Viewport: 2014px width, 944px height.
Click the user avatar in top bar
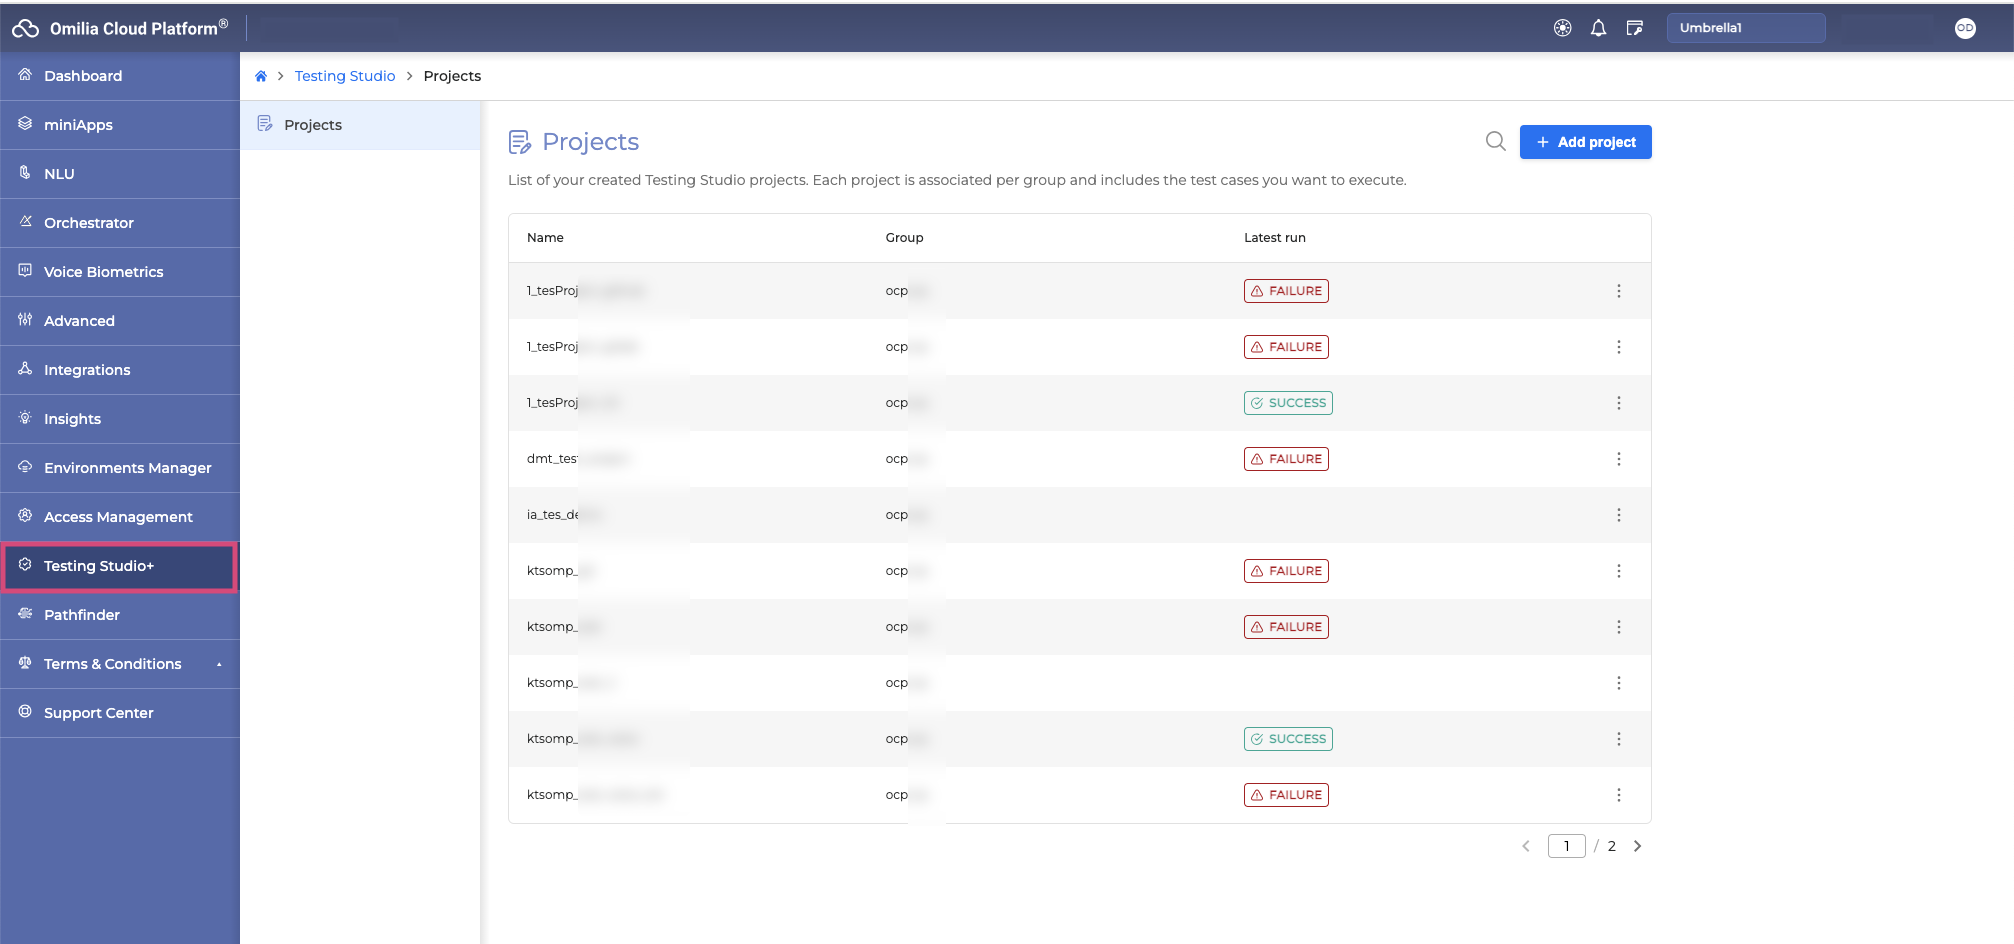point(1964,28)
